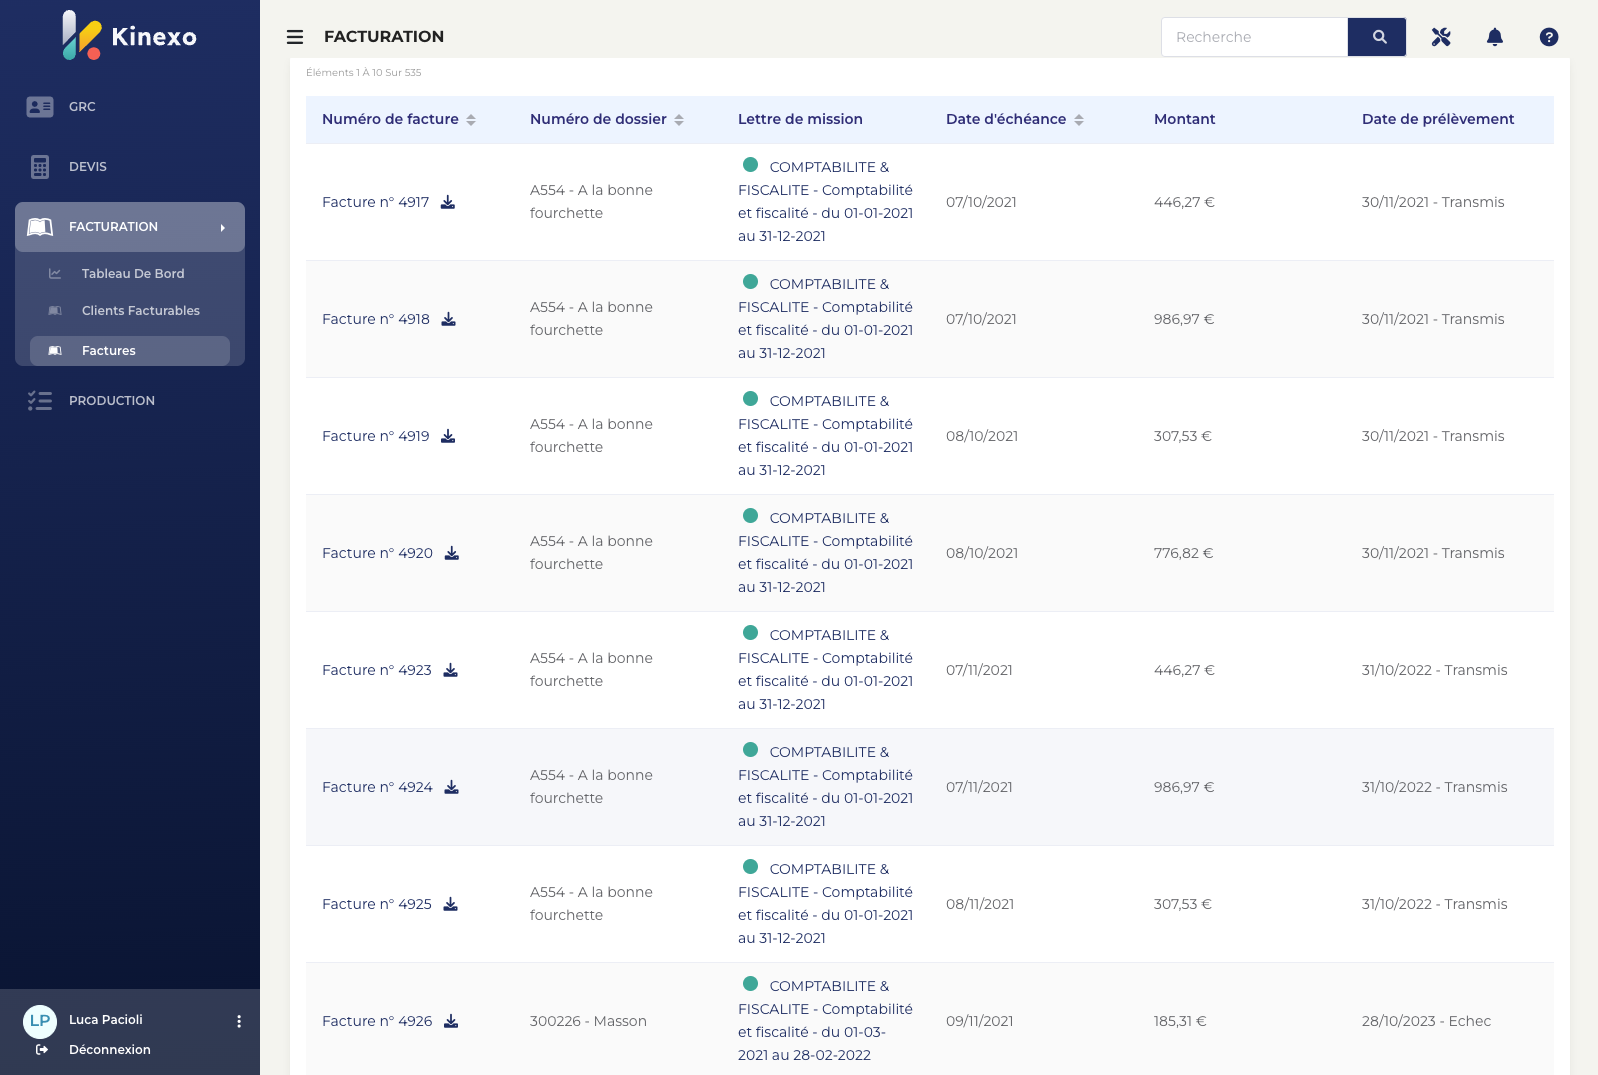Open the tools settings icon
The height and width of the screenshot is (1075, 1598).
point(1441,37)
